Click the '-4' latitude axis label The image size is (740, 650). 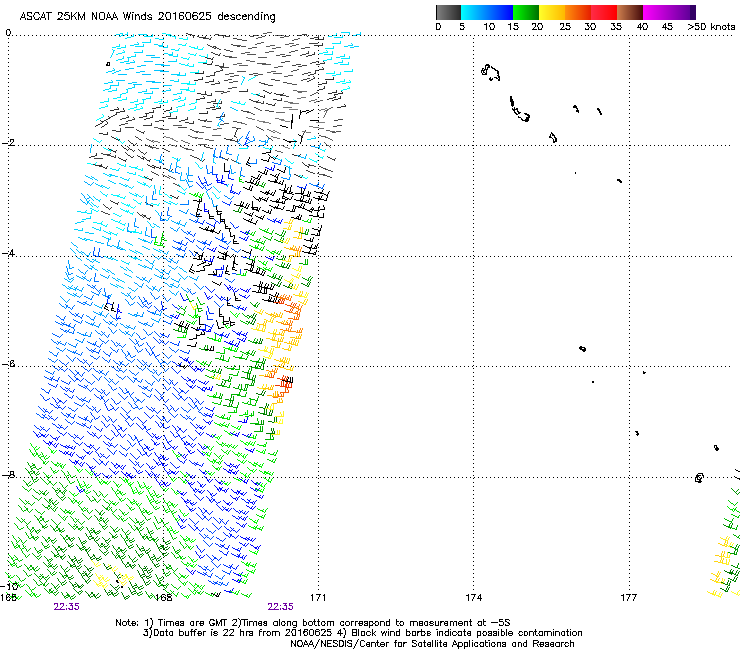point(9,253)
